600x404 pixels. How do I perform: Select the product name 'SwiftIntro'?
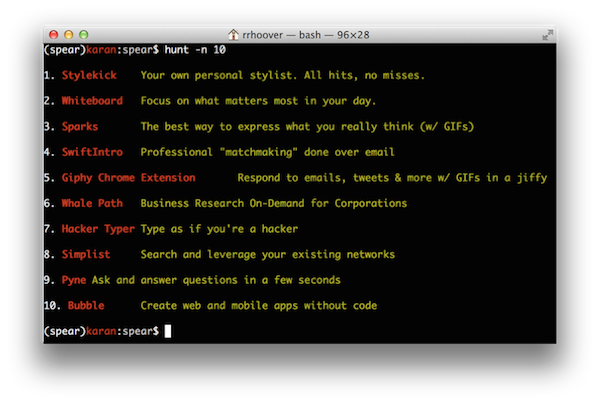click(92, 152)
